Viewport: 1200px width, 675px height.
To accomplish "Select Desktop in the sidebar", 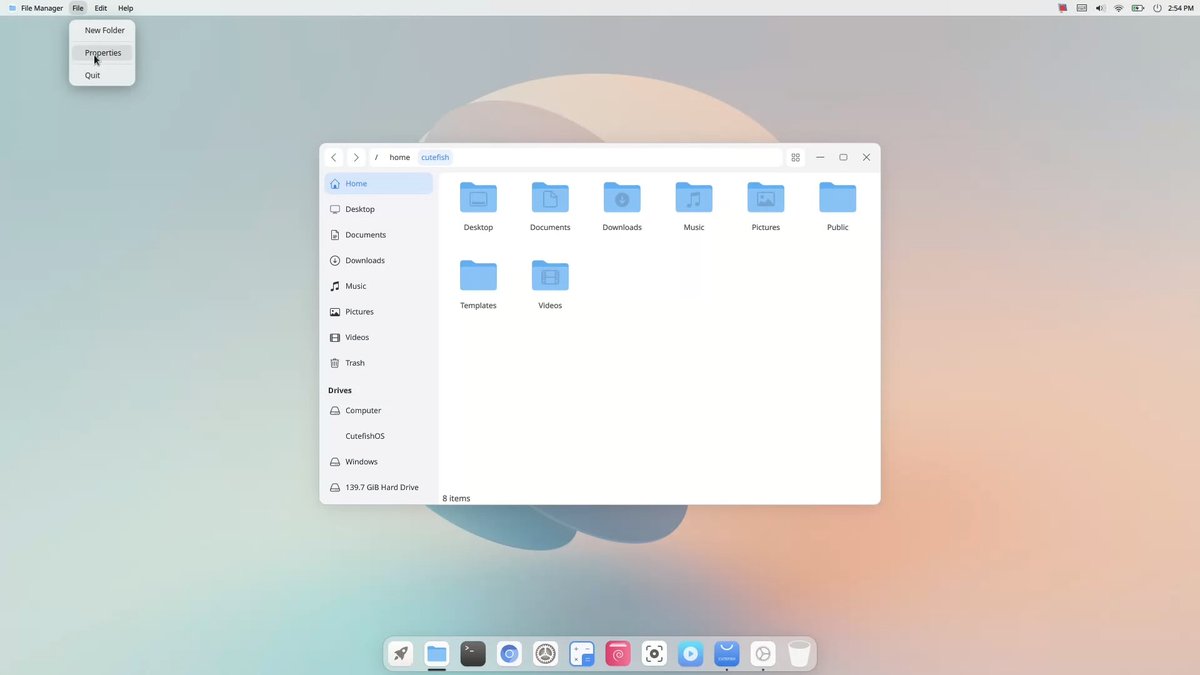I will point(379,209).
